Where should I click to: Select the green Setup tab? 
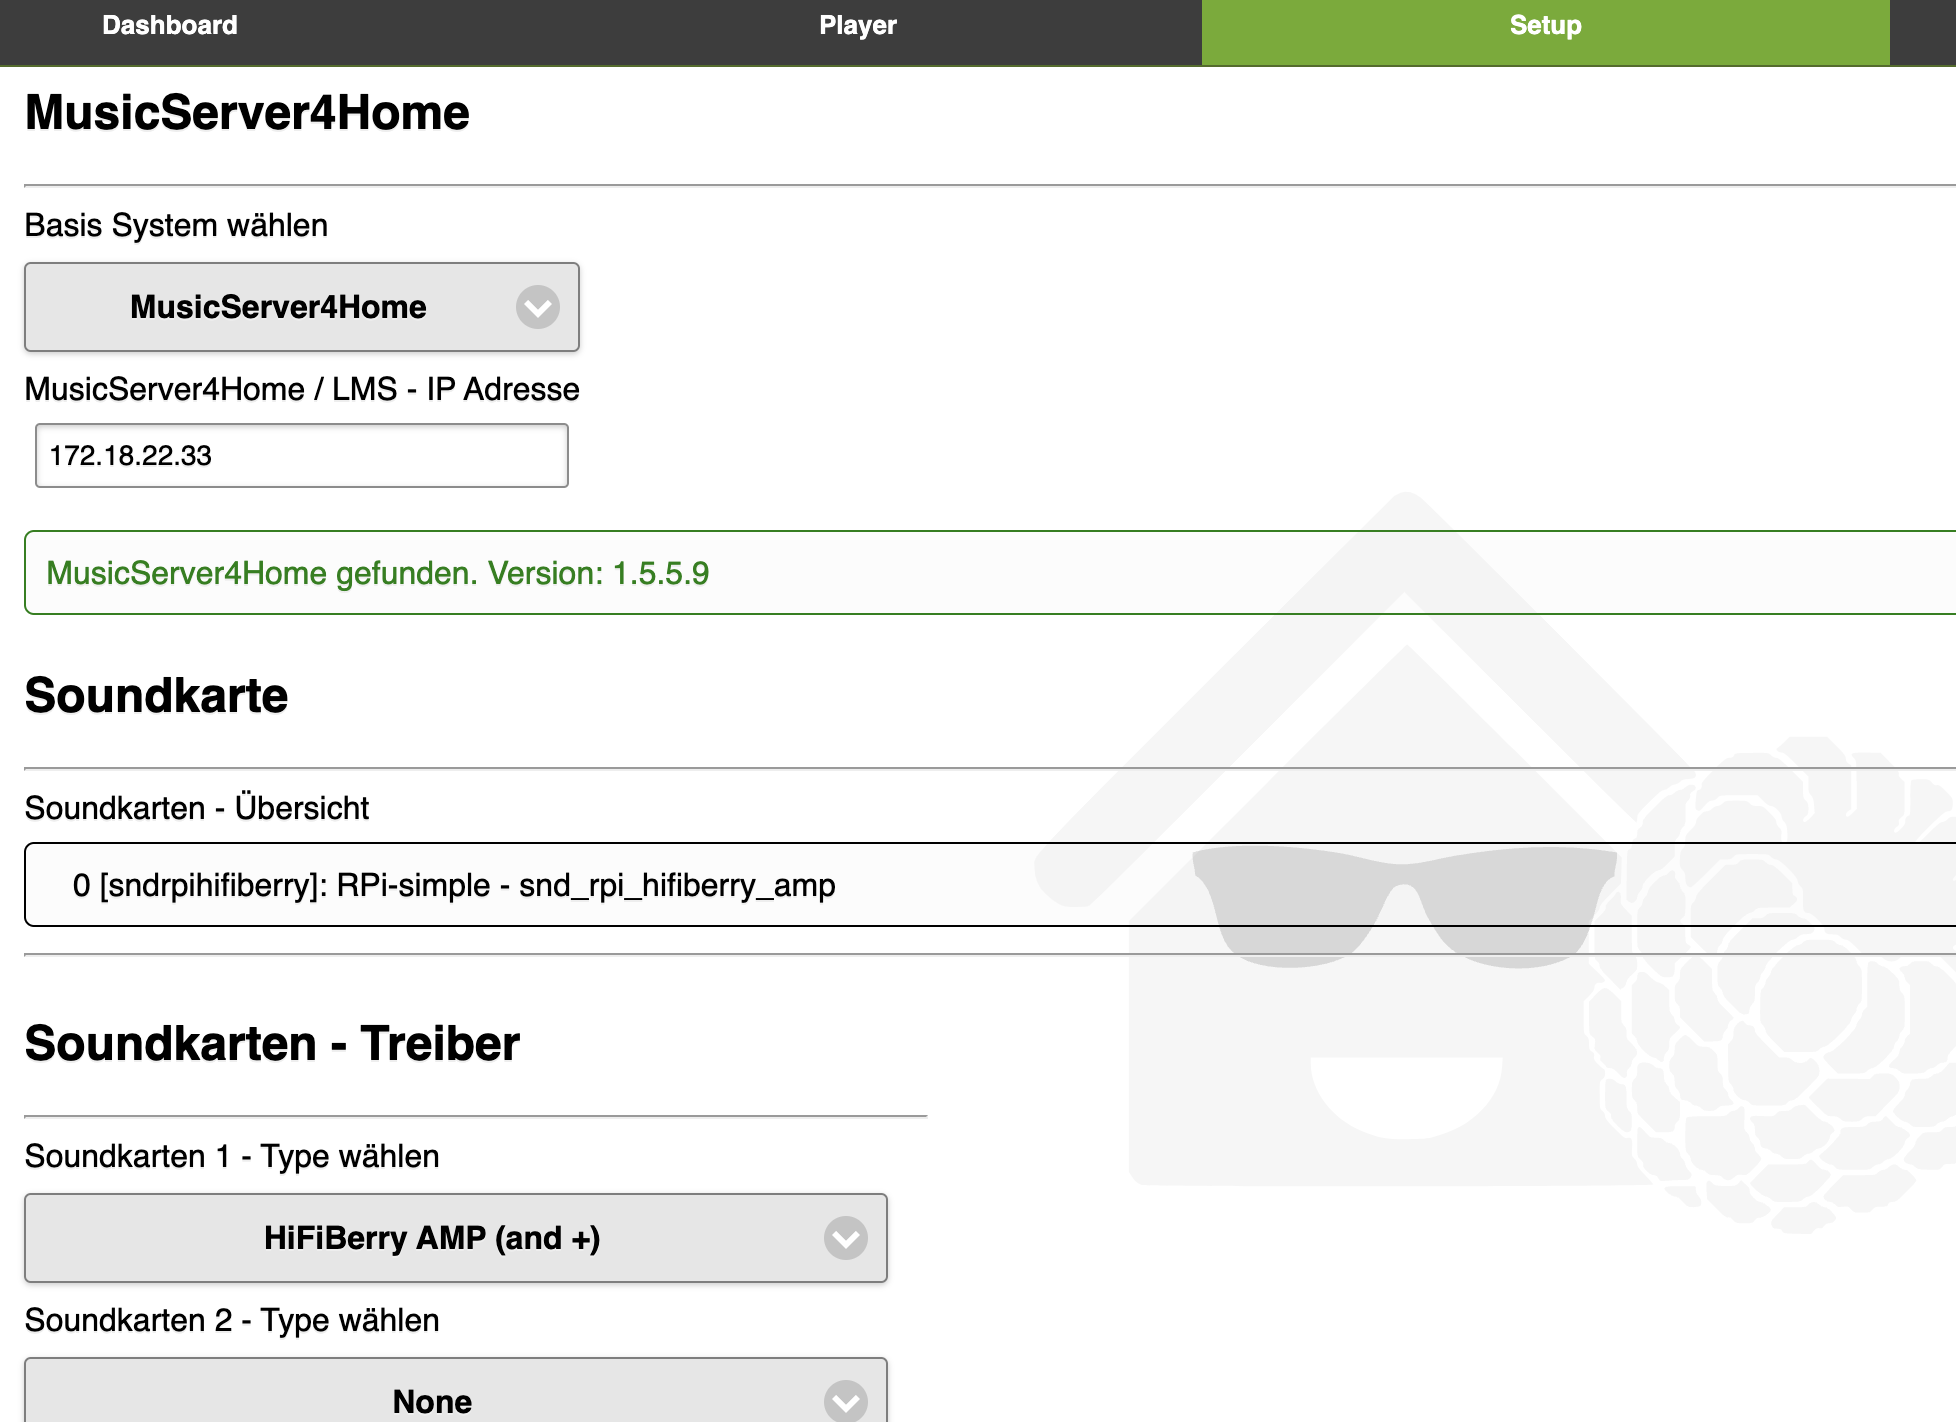1545,26
